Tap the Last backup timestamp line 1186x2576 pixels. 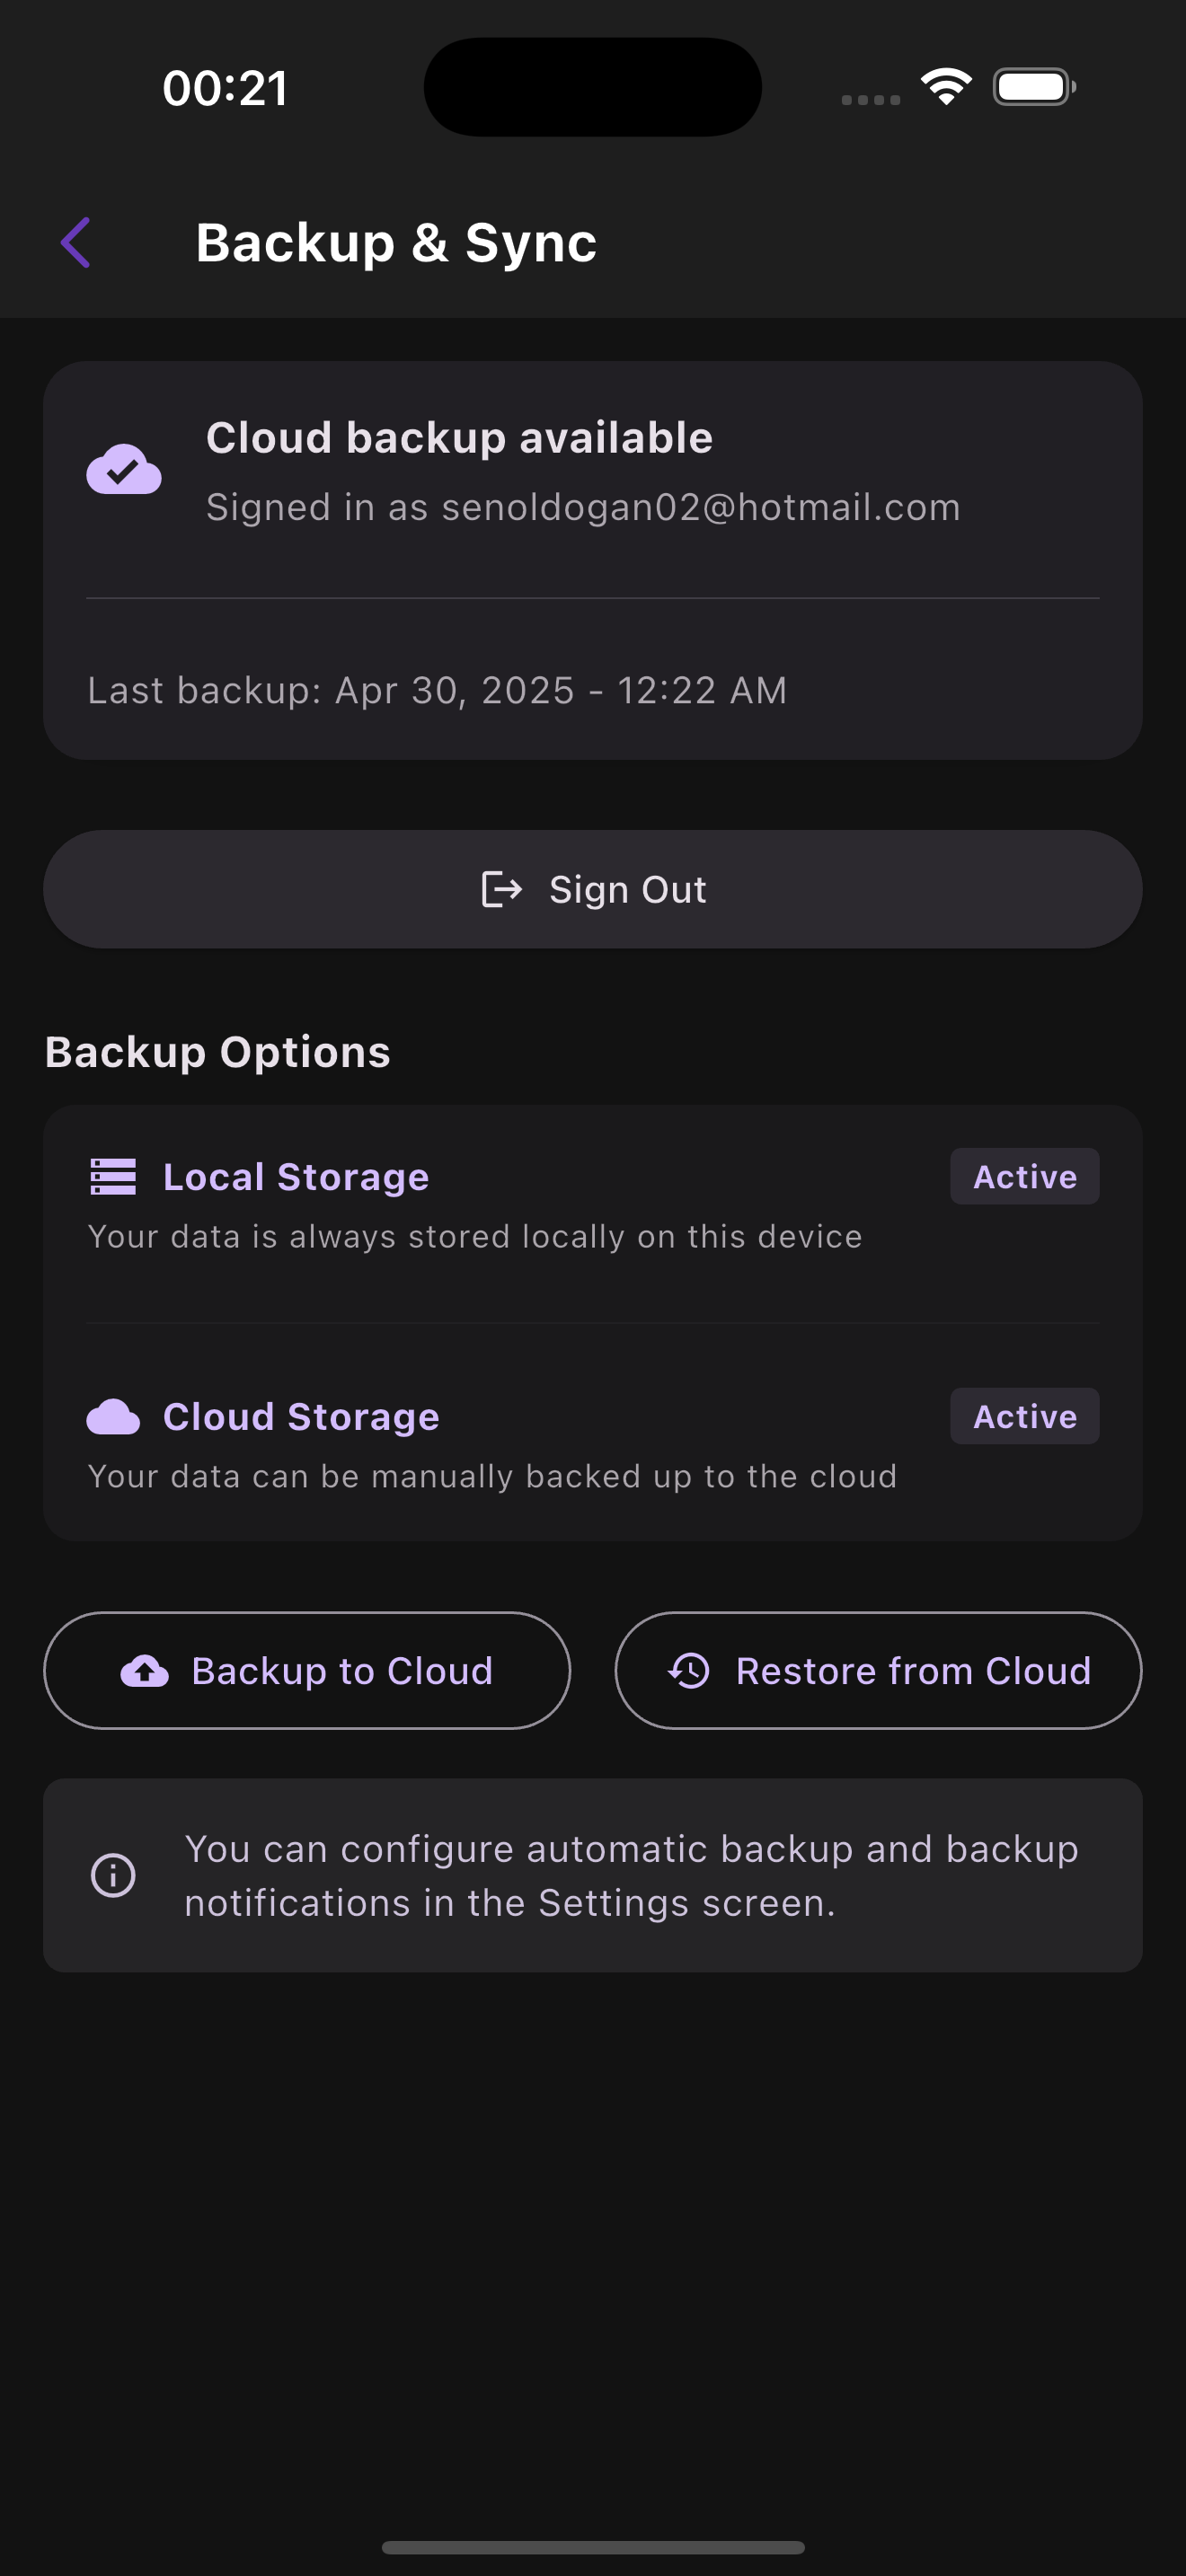437,690
